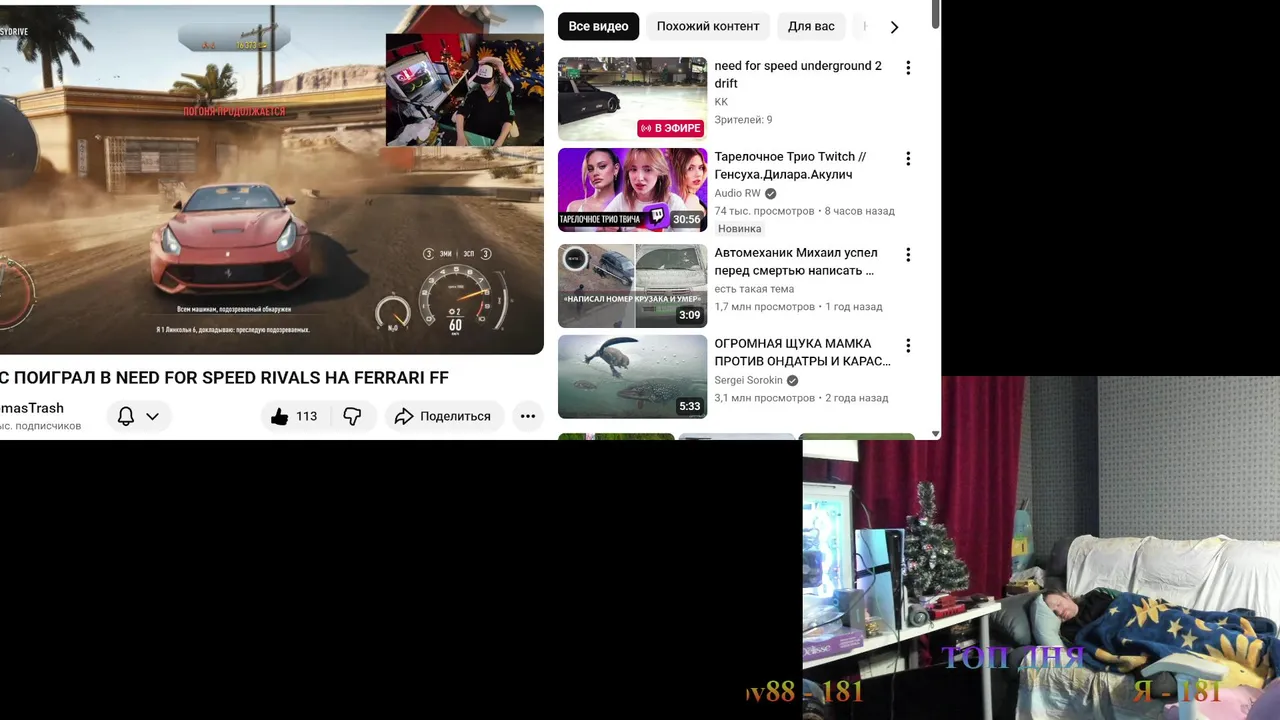Open the need for speed underground 2 drift thumbnail

tap(632, 99)
